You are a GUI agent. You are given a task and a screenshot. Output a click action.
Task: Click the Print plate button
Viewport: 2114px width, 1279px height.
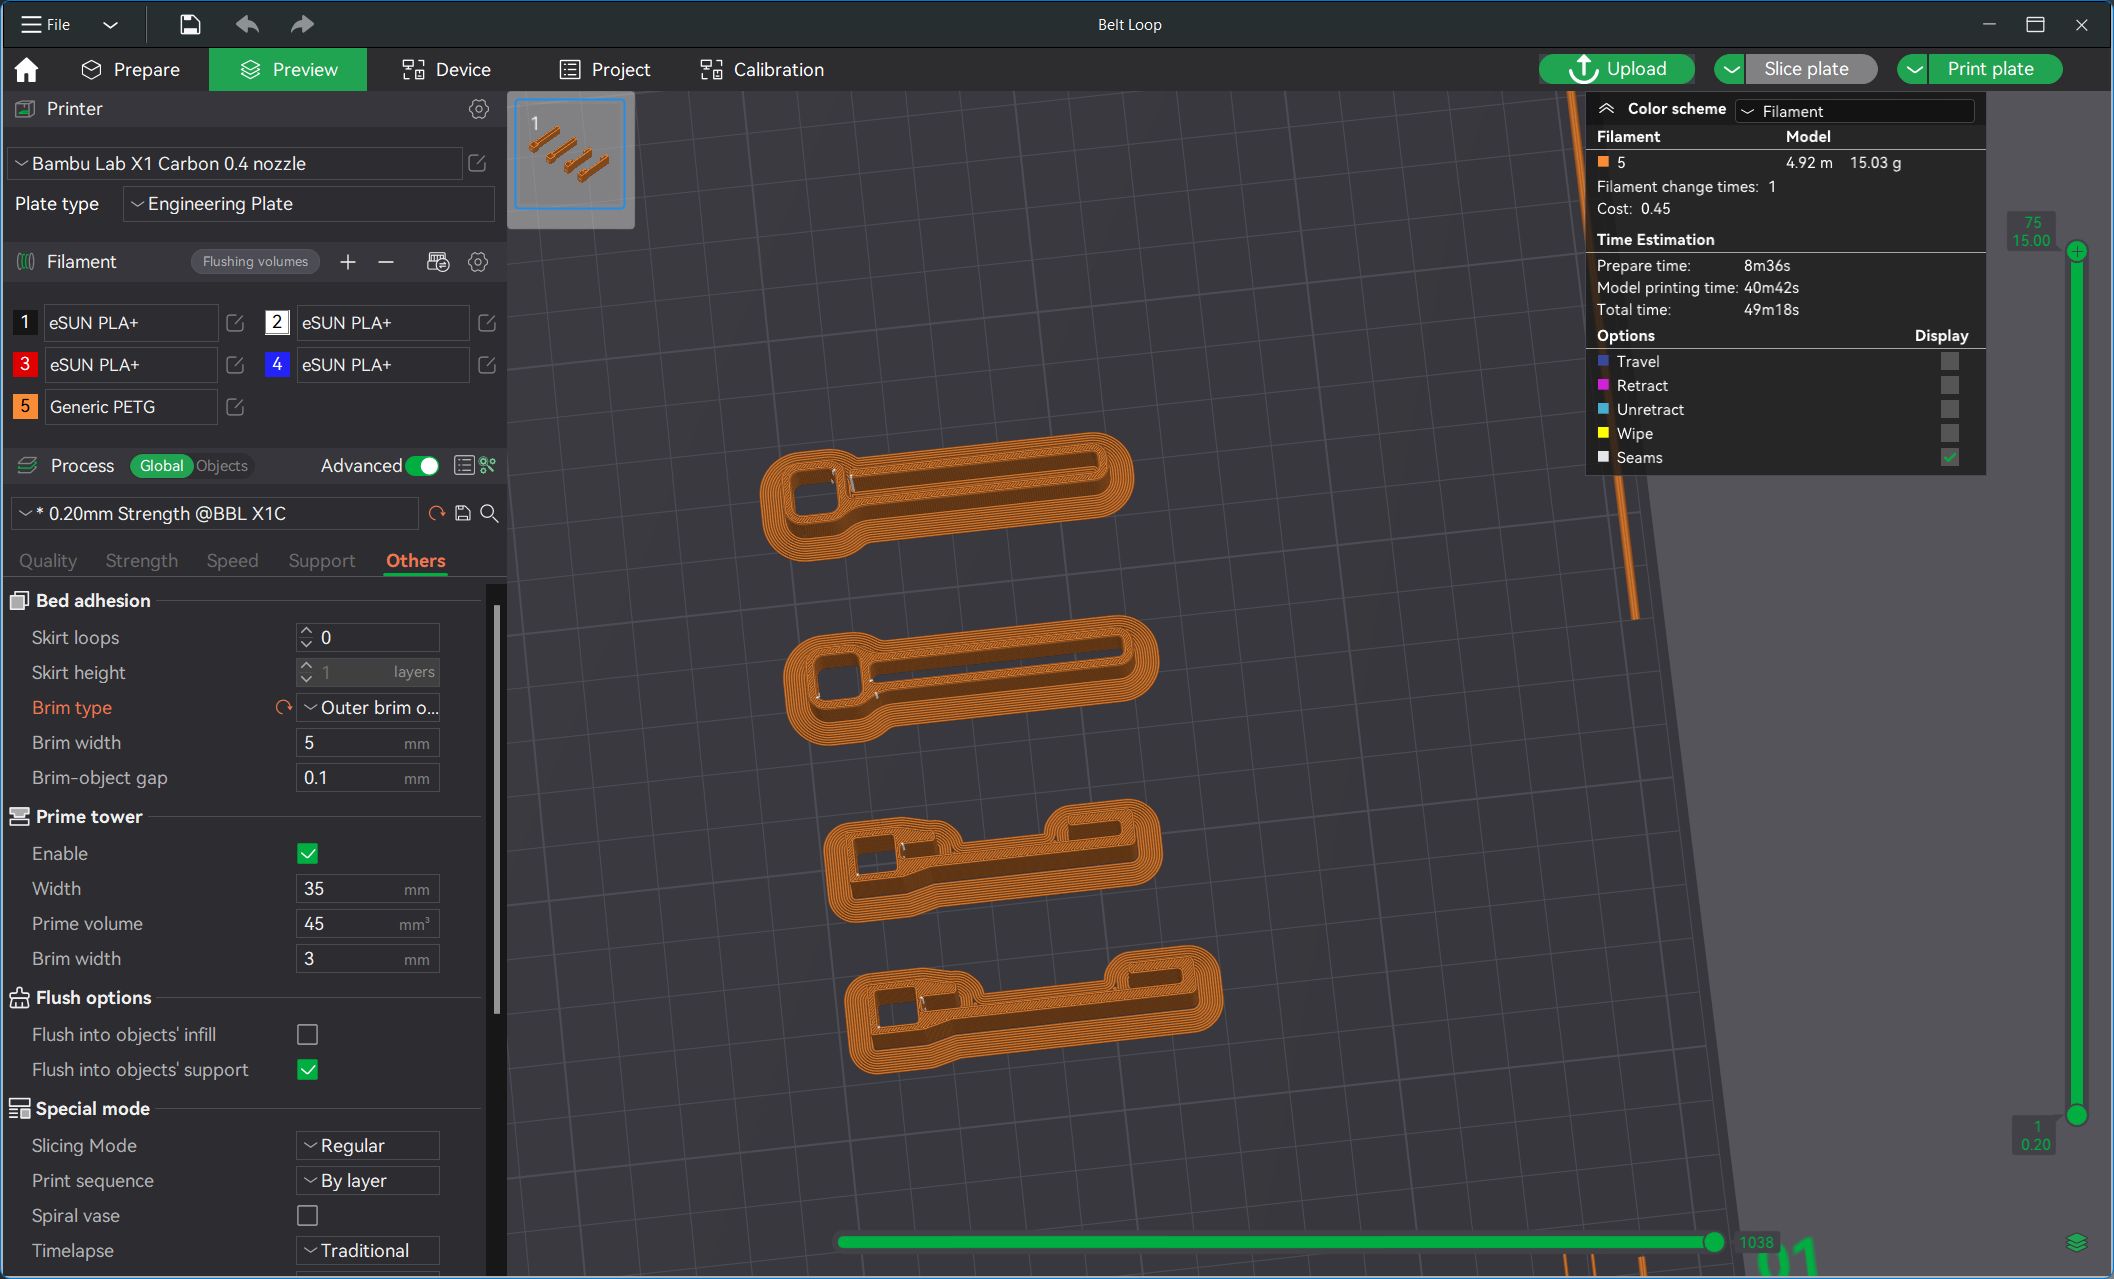(1990, 69)
